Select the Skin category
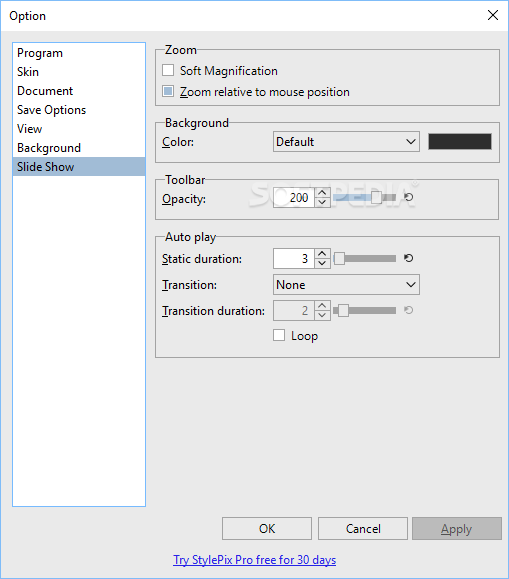This screenshot has height=579, width=509. click(x=79, y=72)
